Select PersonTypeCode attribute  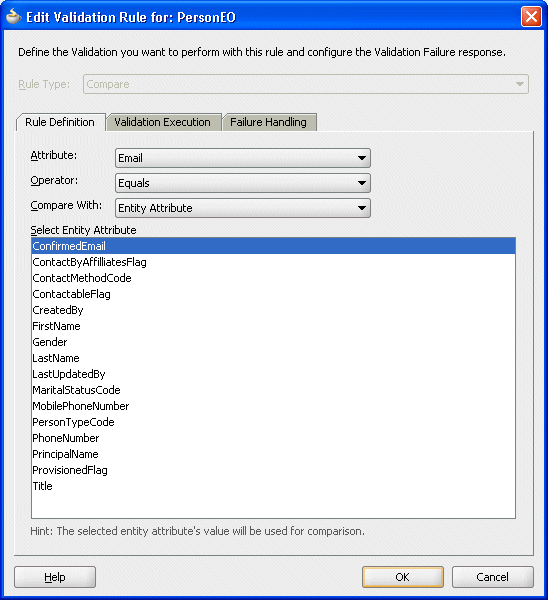(273, 422)
